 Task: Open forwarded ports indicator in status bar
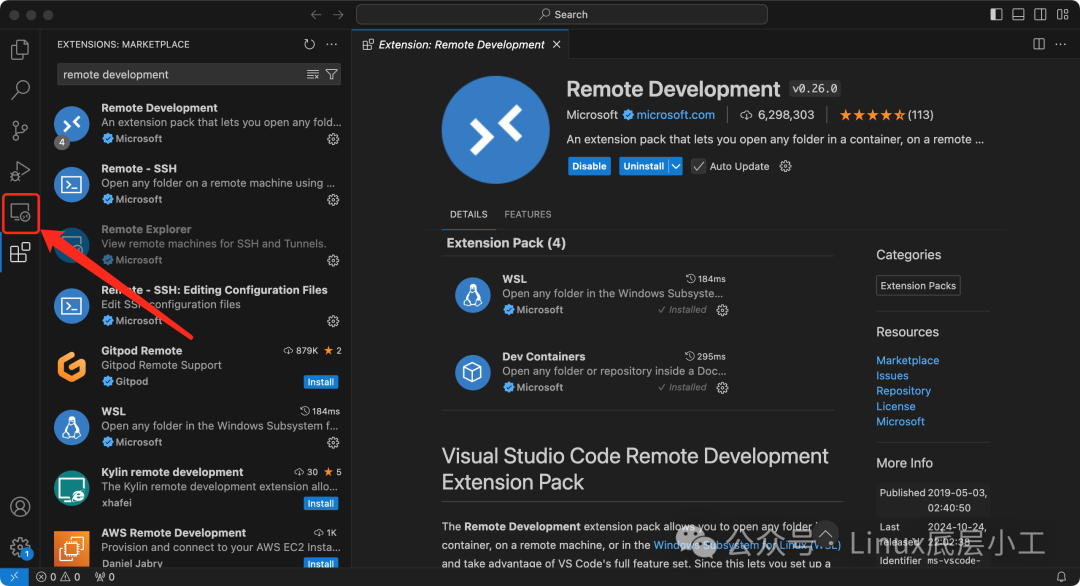point(105,577)
